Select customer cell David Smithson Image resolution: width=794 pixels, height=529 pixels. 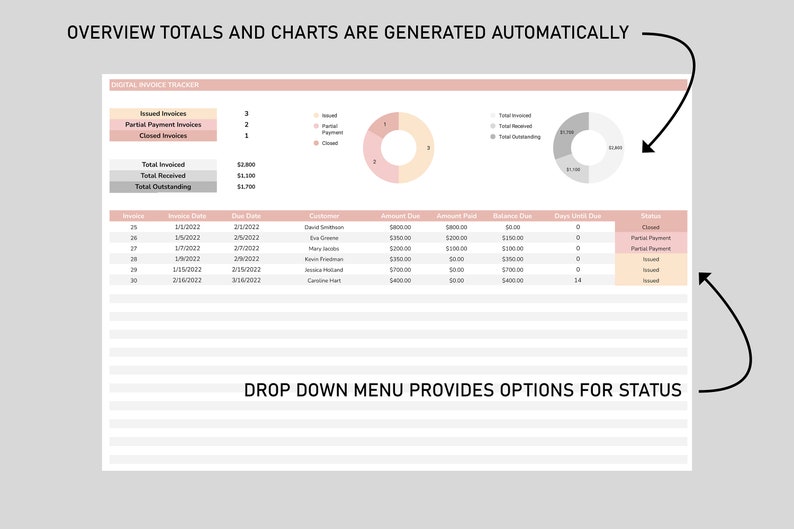324,227
